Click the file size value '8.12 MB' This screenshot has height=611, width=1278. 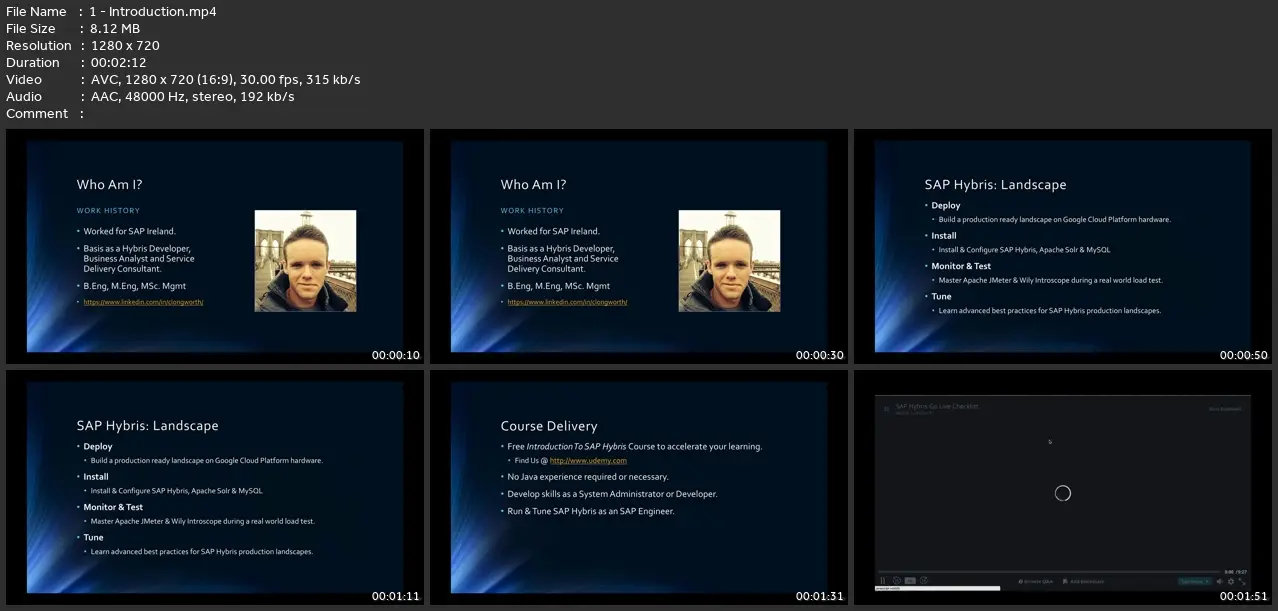[x=115, y=29]
